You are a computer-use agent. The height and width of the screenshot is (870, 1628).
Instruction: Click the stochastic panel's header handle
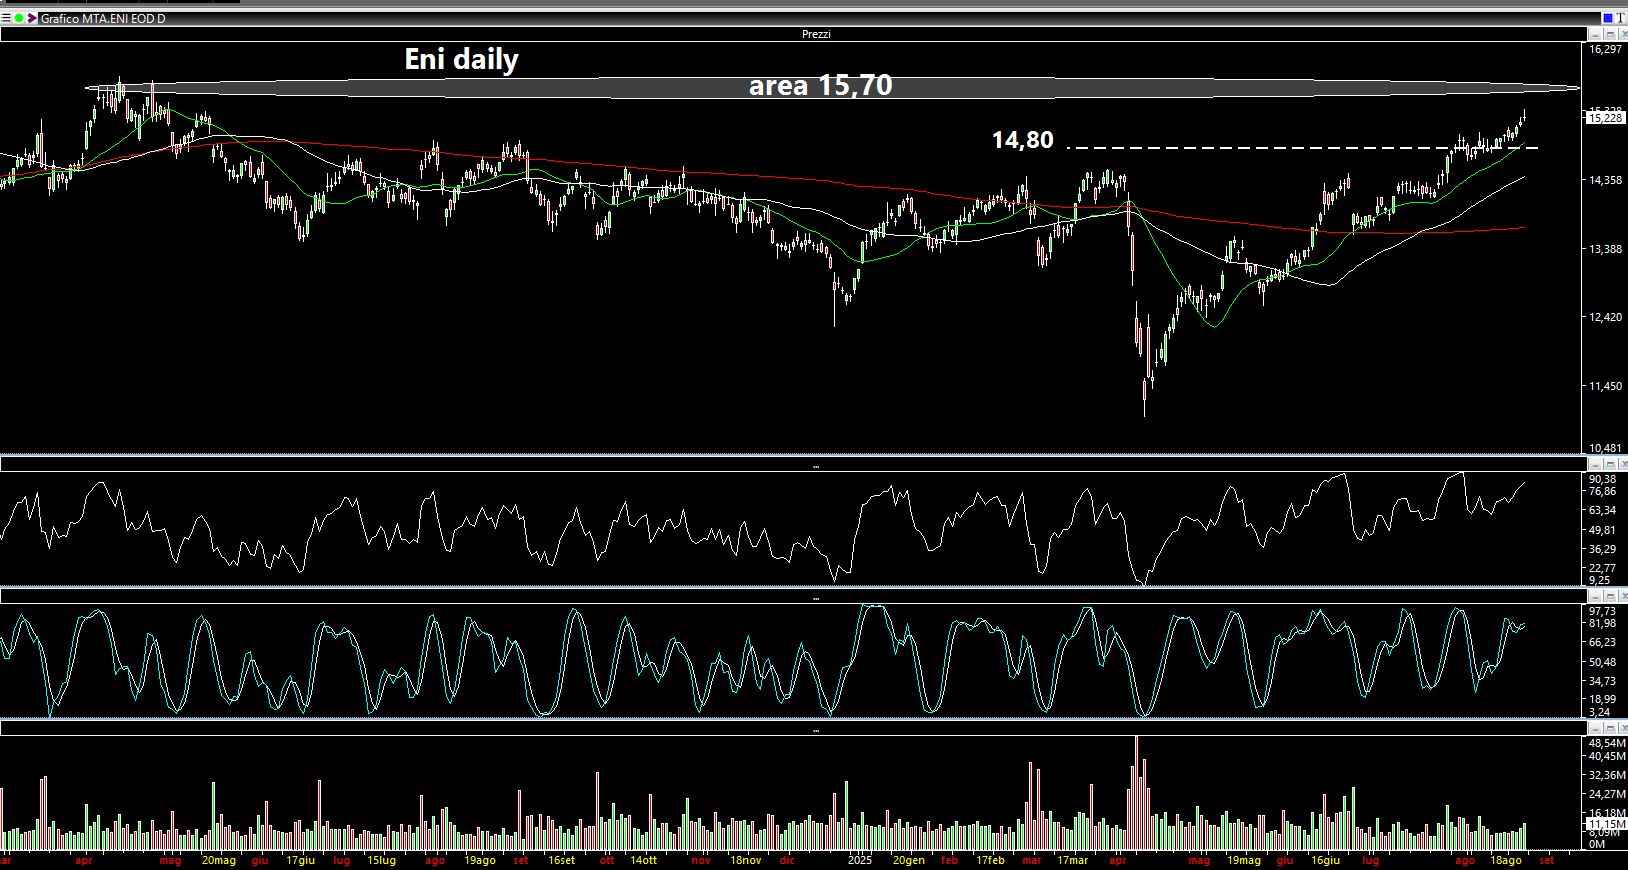click(x=816, y=598)
